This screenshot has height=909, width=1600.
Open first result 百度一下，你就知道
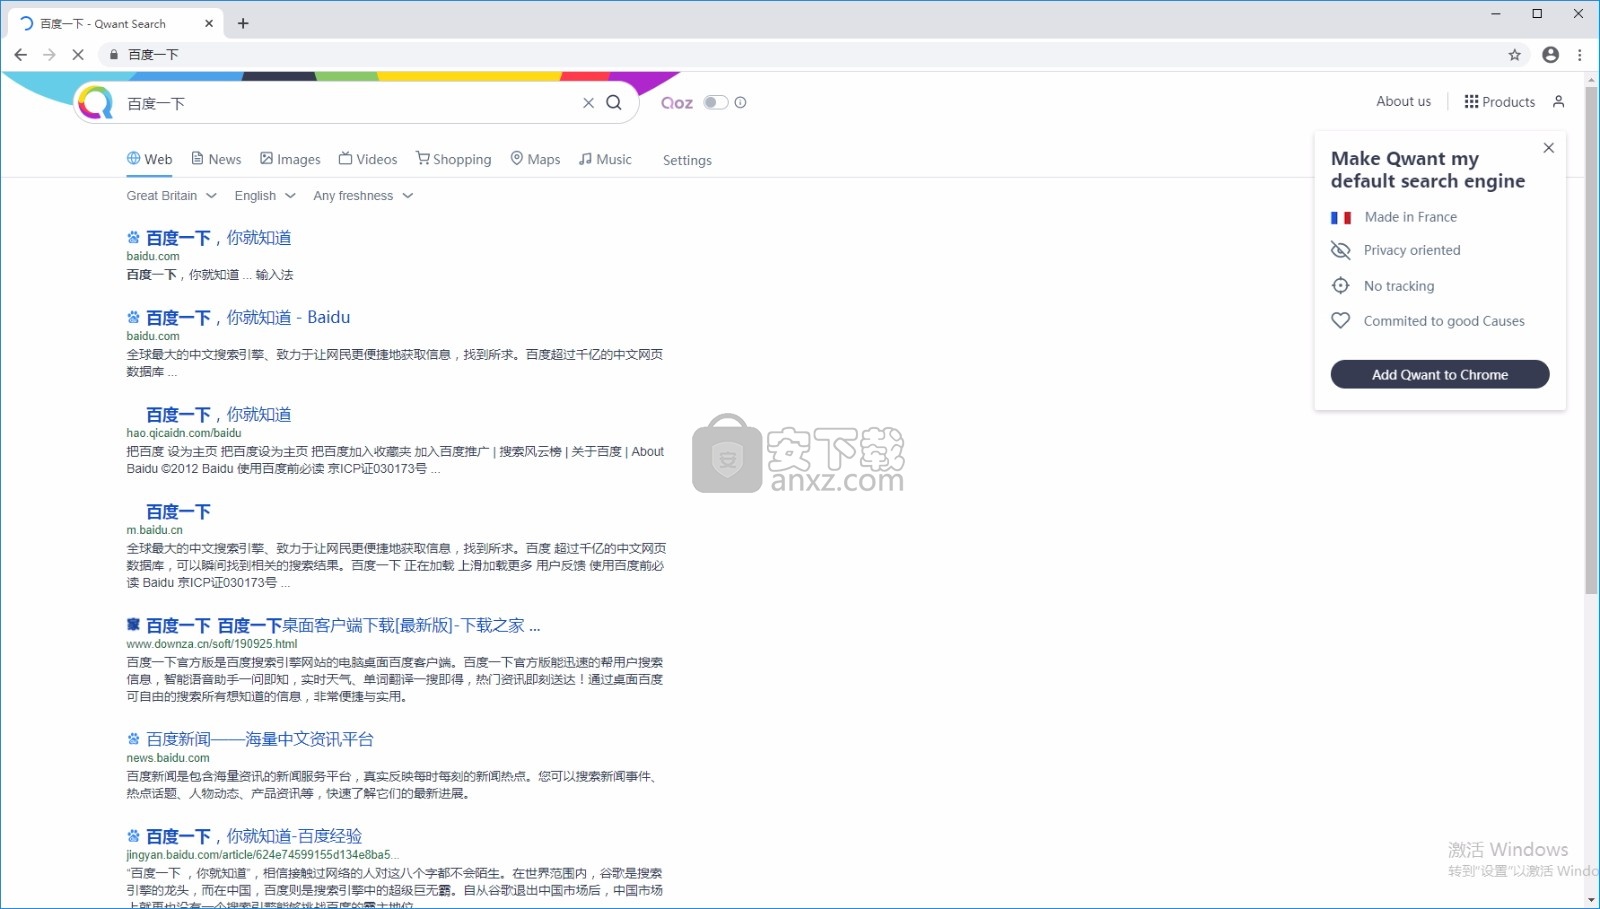pyautogui.click(x=219, y=238)
